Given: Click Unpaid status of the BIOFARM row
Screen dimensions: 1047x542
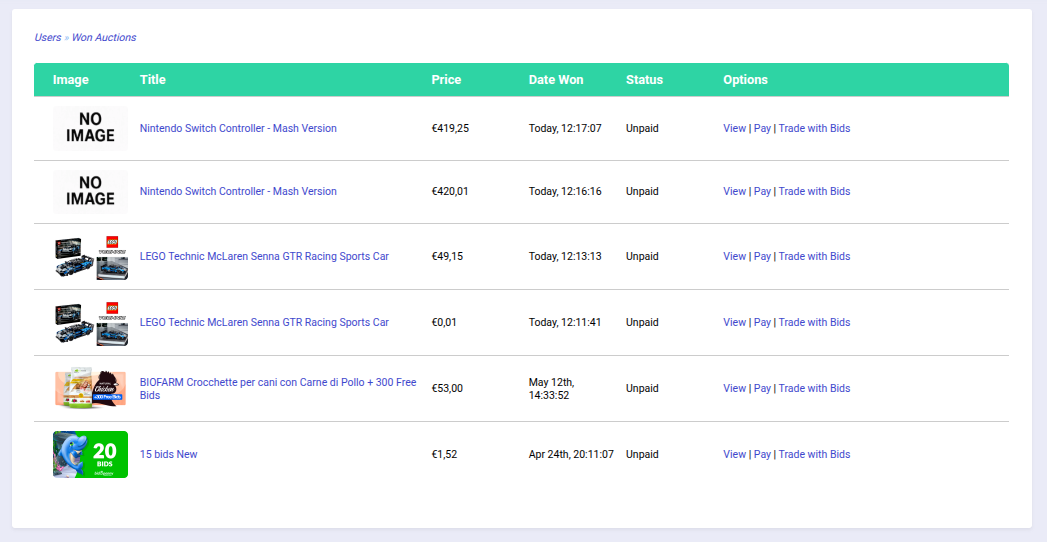Looking at the screenshot, I should [x=642, y=388].
